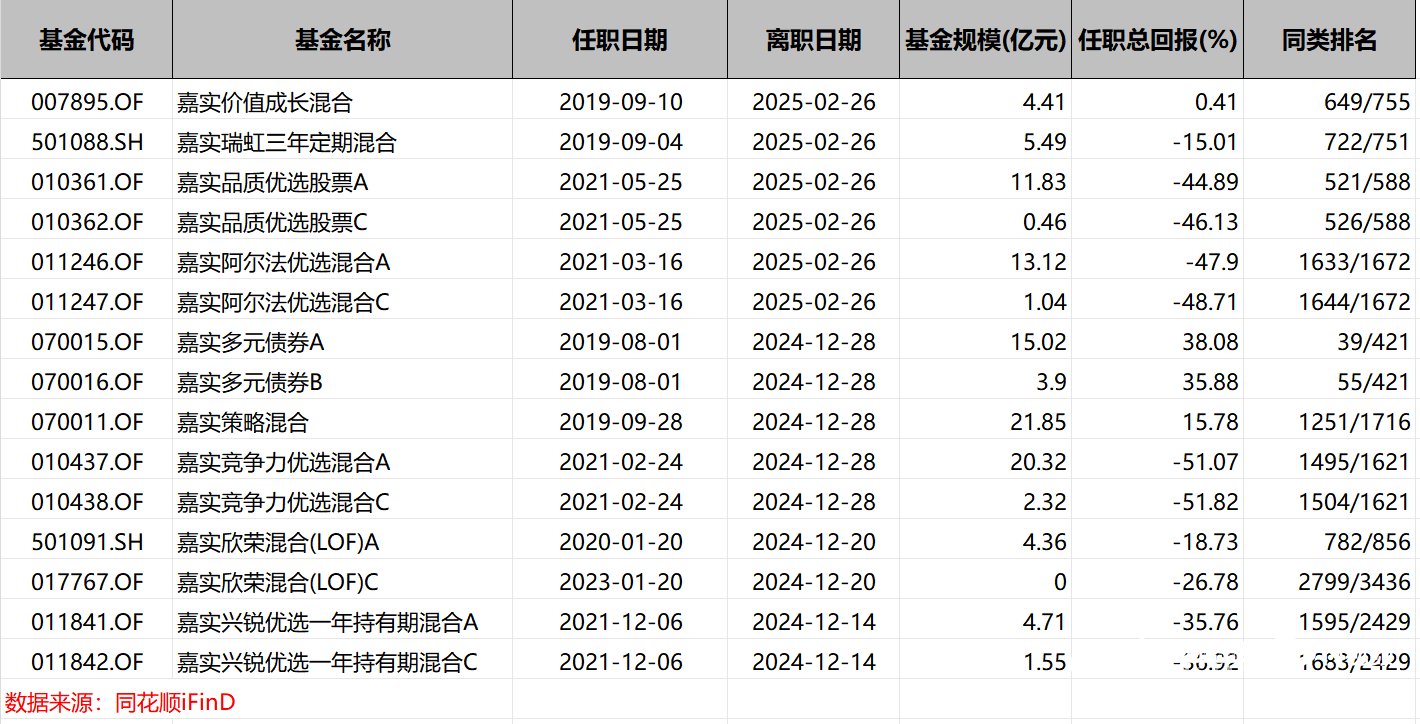1420x724 pixels.
Task: Click the 数据来源：同花顺iFinD source note
Action: click(121, 702)
